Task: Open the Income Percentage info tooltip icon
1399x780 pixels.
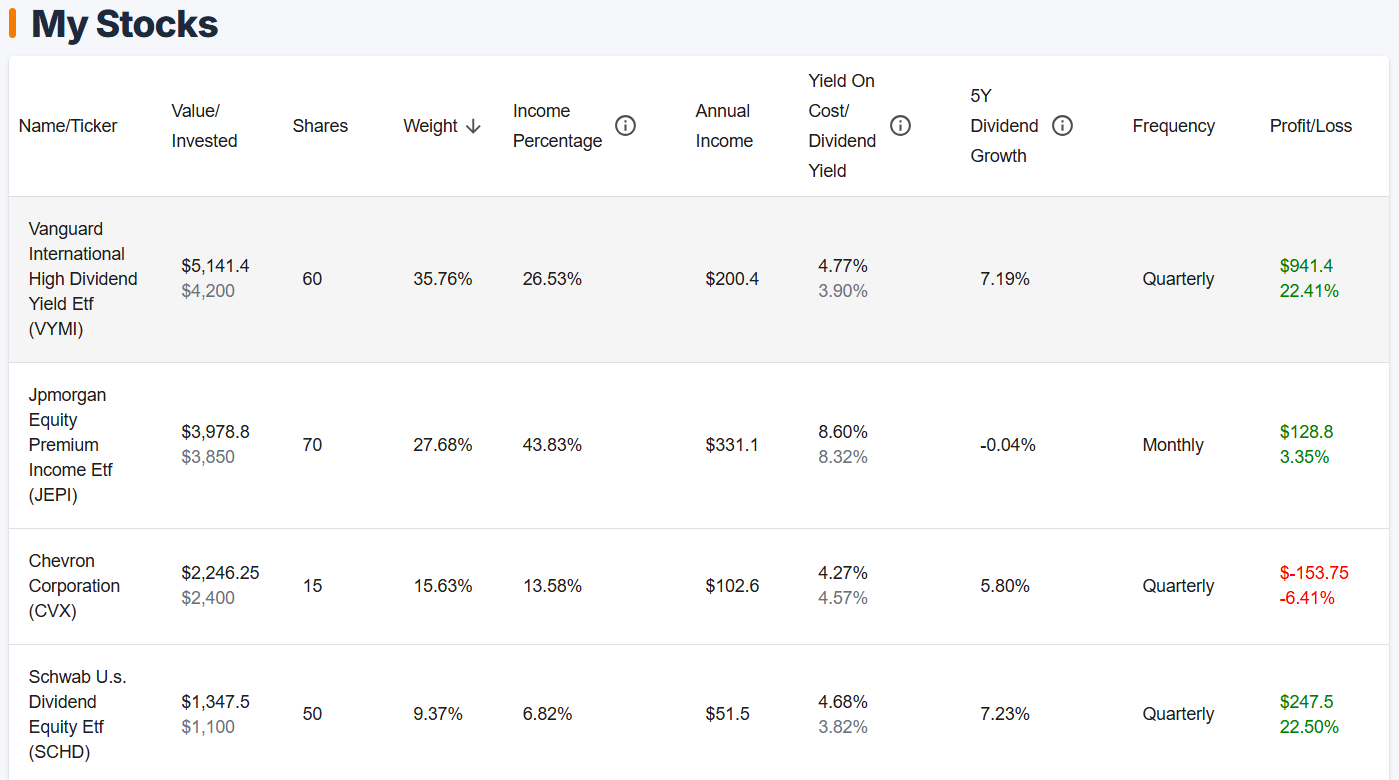Action: 625,125
